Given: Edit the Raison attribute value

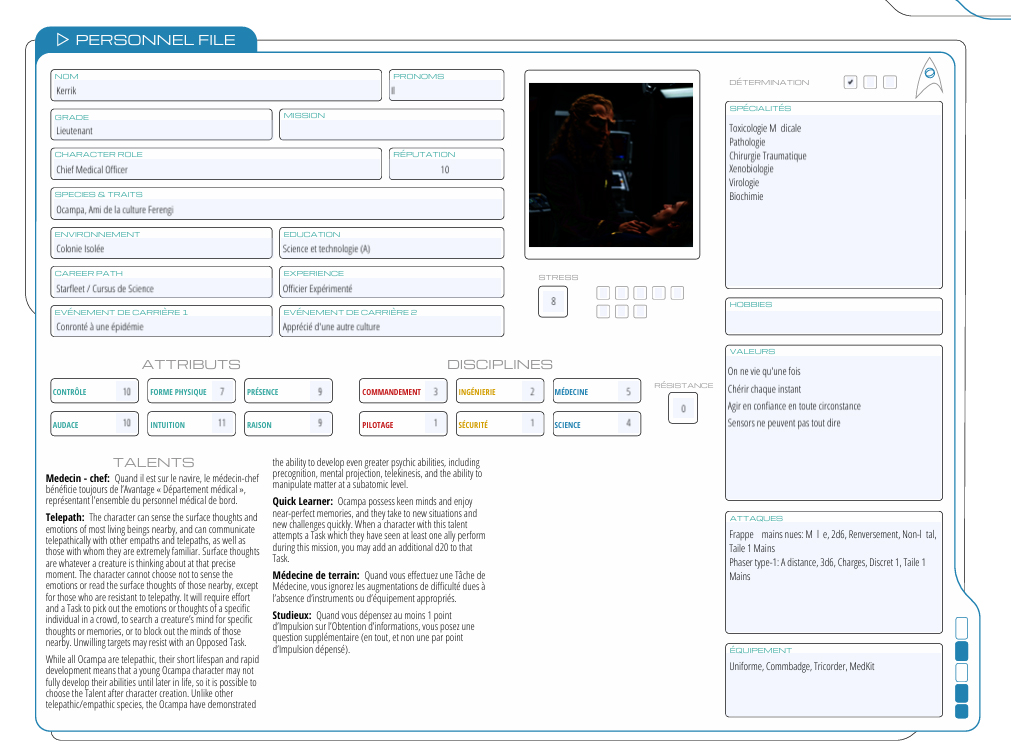Looking at the screenshot, I should point(320,423).
